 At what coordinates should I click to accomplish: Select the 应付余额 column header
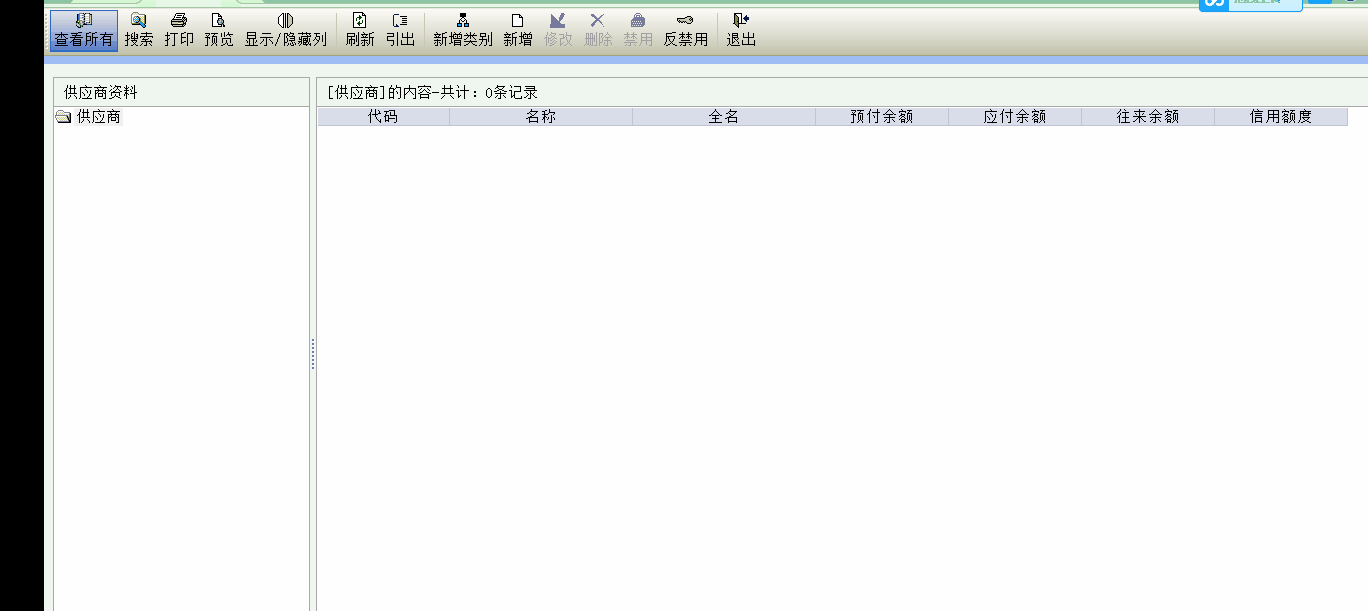[x=1015, y=117]
